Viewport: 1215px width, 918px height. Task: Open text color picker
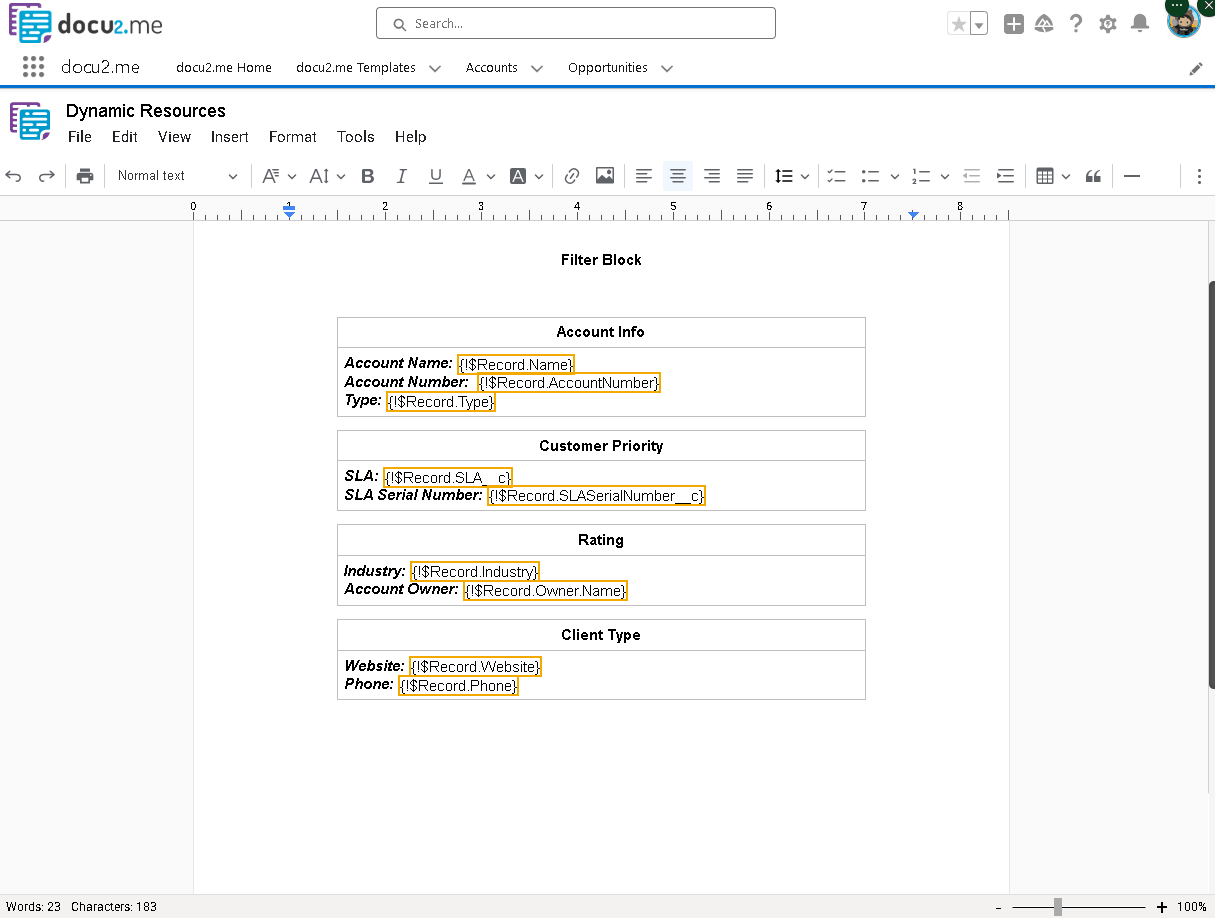(469, 176)
